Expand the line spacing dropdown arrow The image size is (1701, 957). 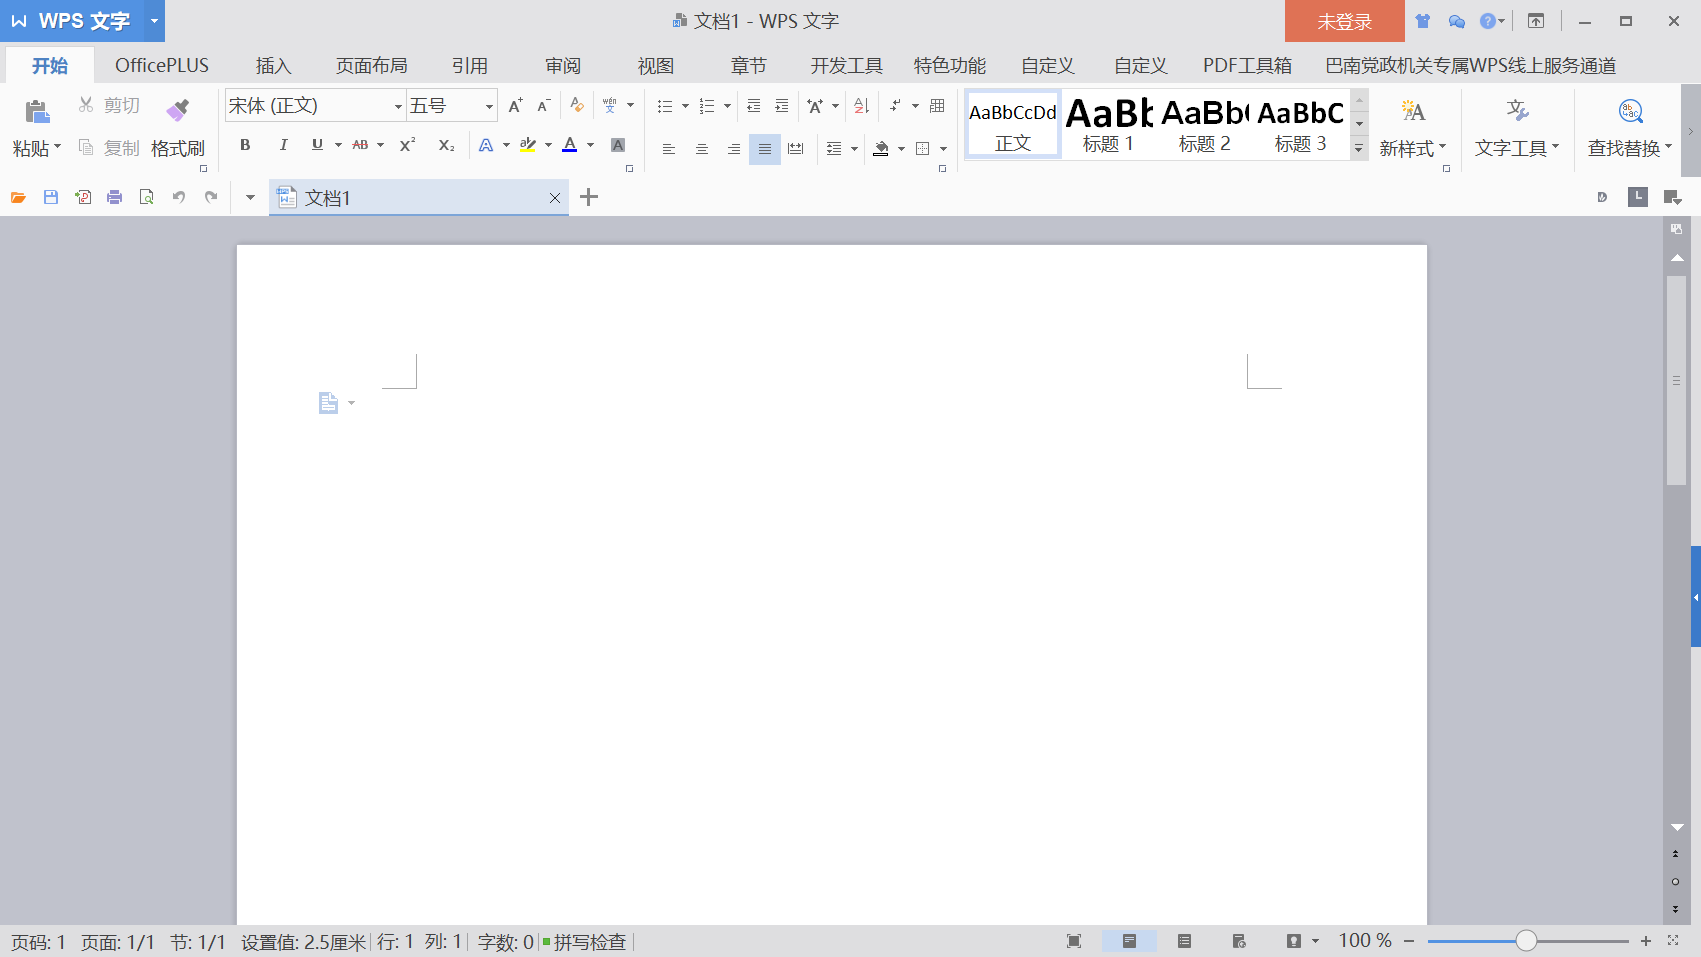click(x=854, y=149)
